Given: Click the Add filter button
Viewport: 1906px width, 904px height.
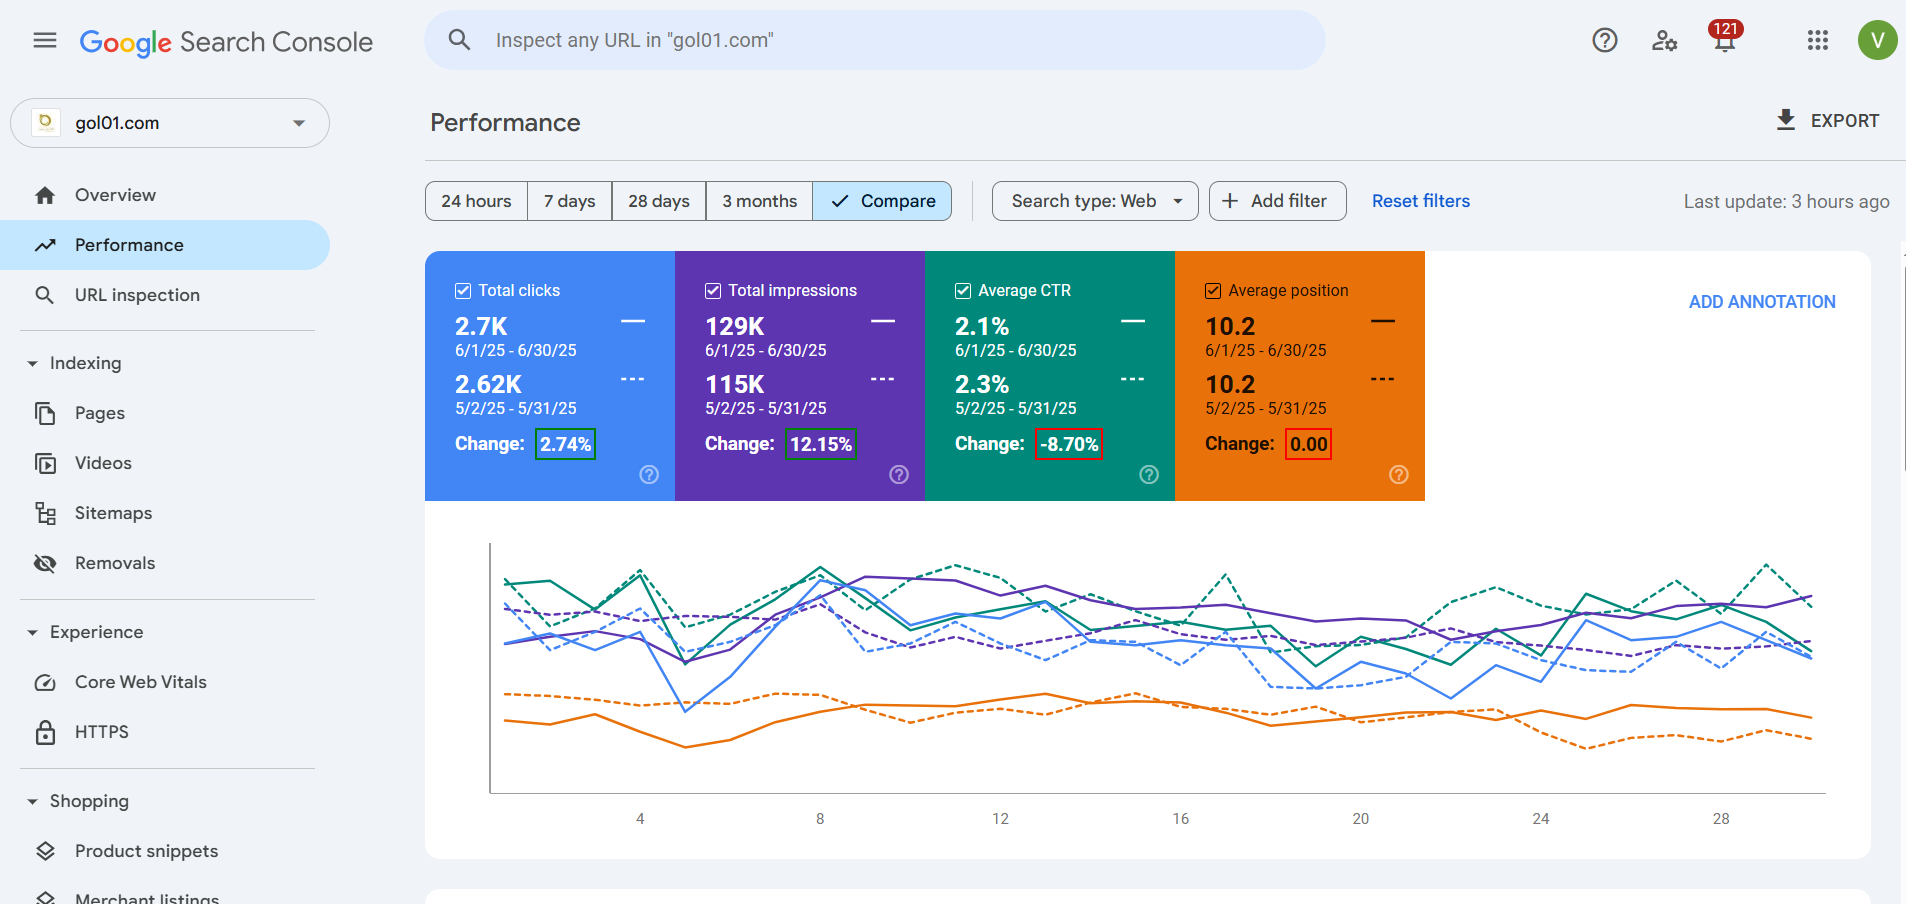Looking at the screenshot, I should click(x=1277, y=201).
